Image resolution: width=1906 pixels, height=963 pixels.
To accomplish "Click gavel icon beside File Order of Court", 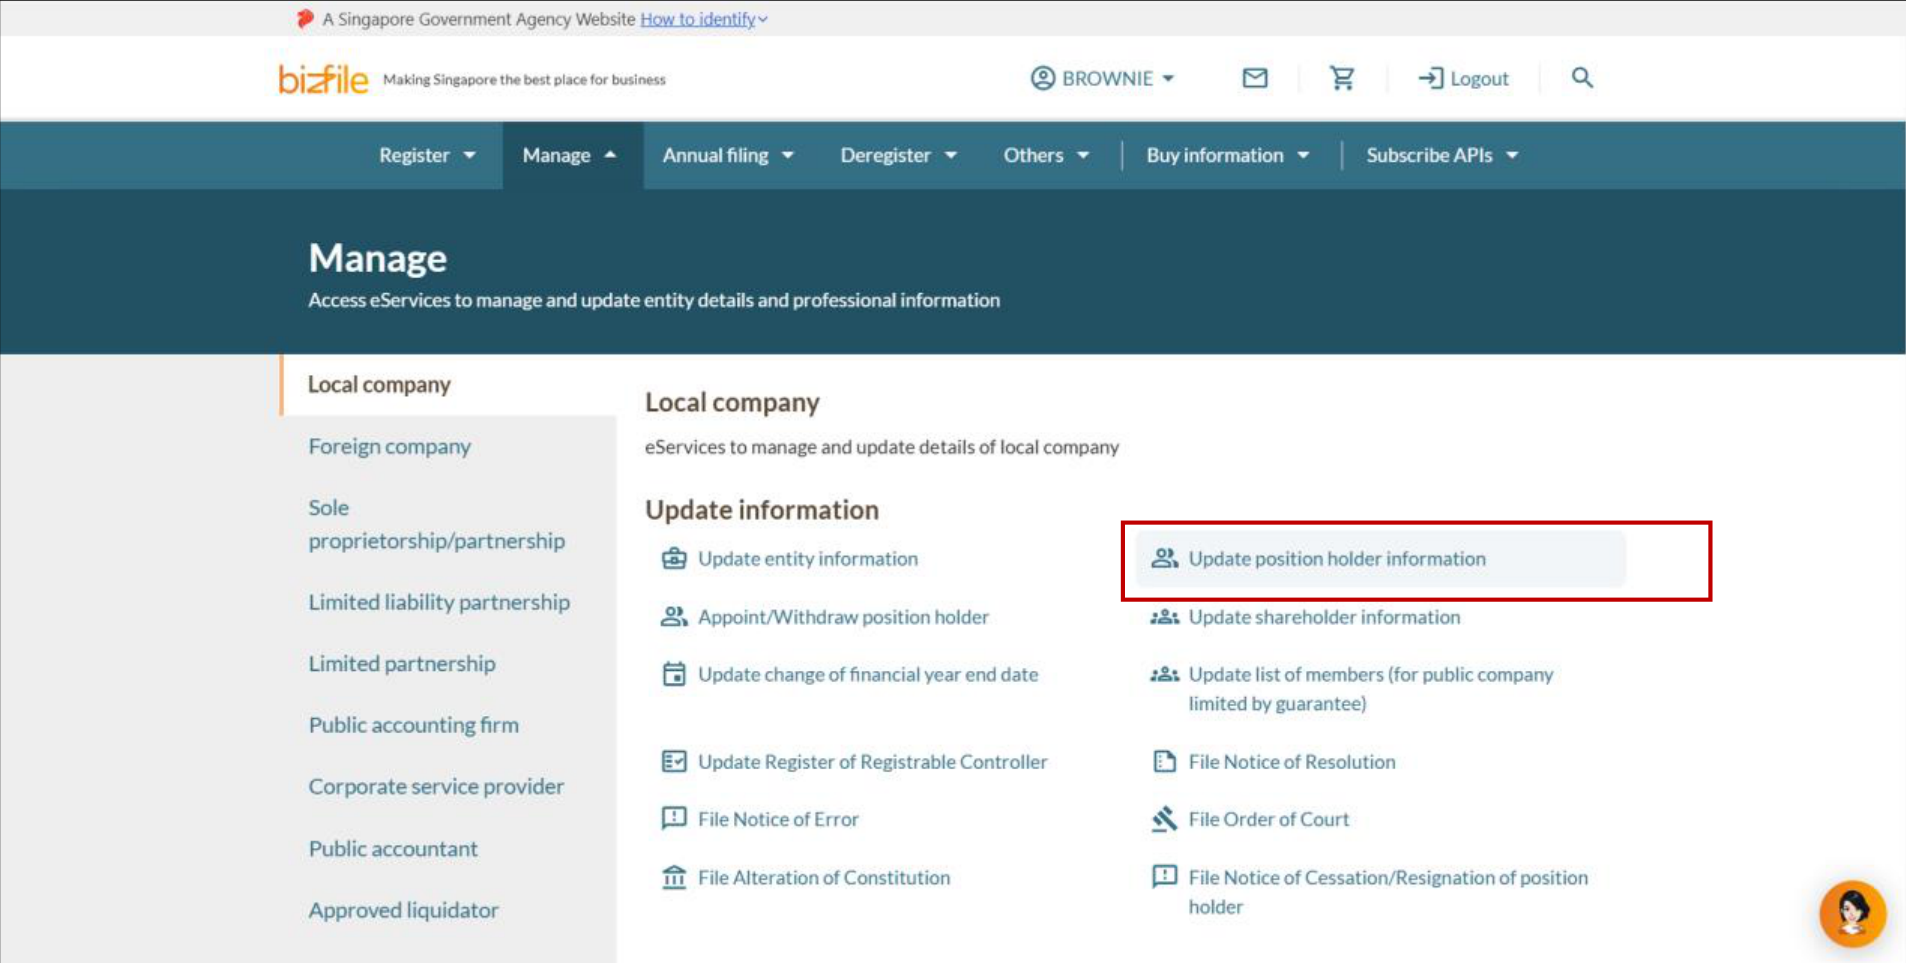I will point(1164,819).
